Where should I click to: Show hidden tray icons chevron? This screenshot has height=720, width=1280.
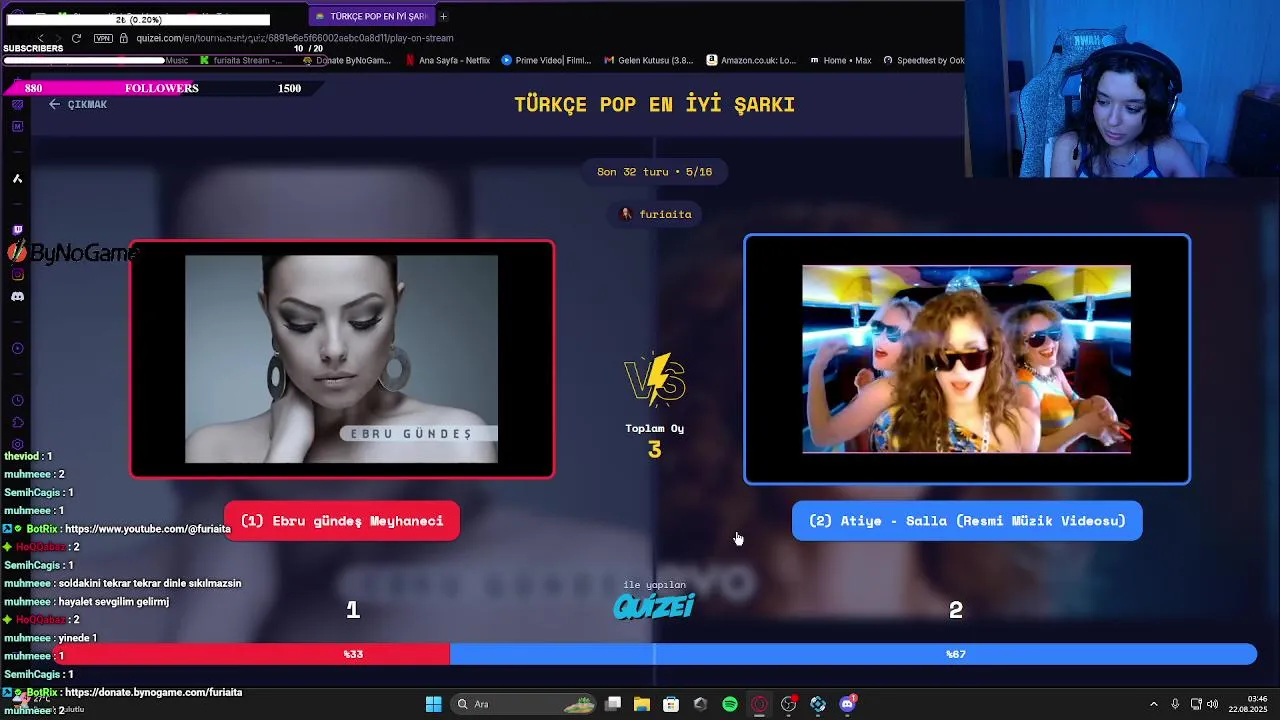coord(1153,704)
